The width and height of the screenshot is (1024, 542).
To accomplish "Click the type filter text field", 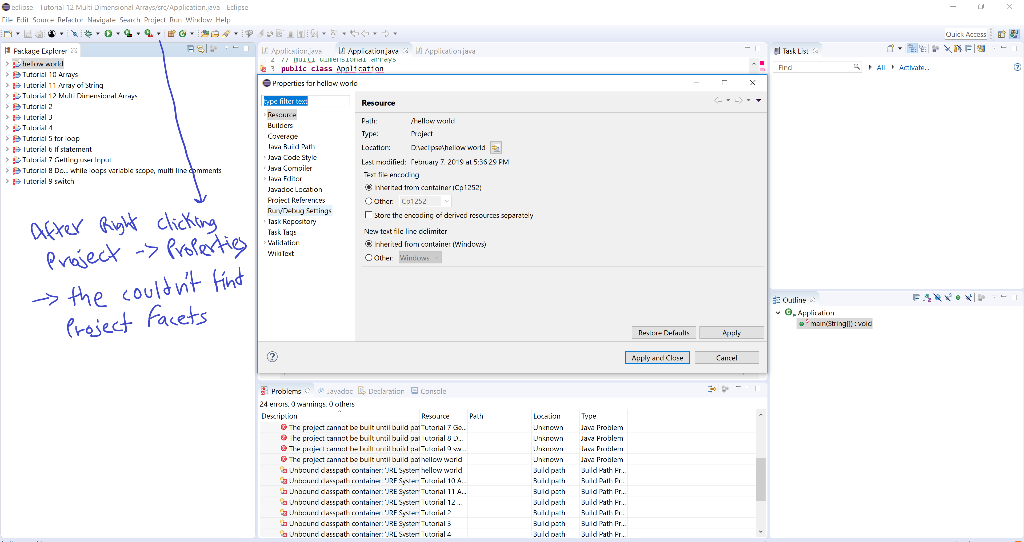I will click(x=306, y=101).
